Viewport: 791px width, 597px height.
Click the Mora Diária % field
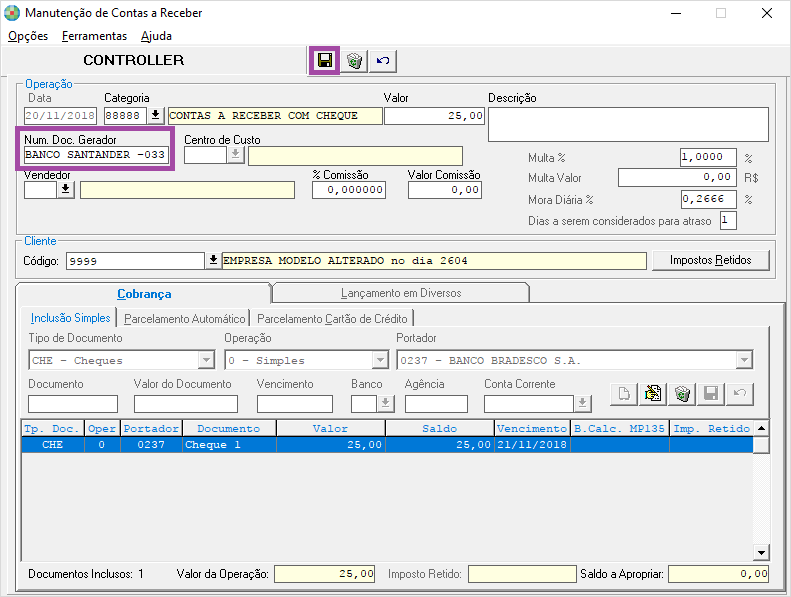click(x=708, y=199)
